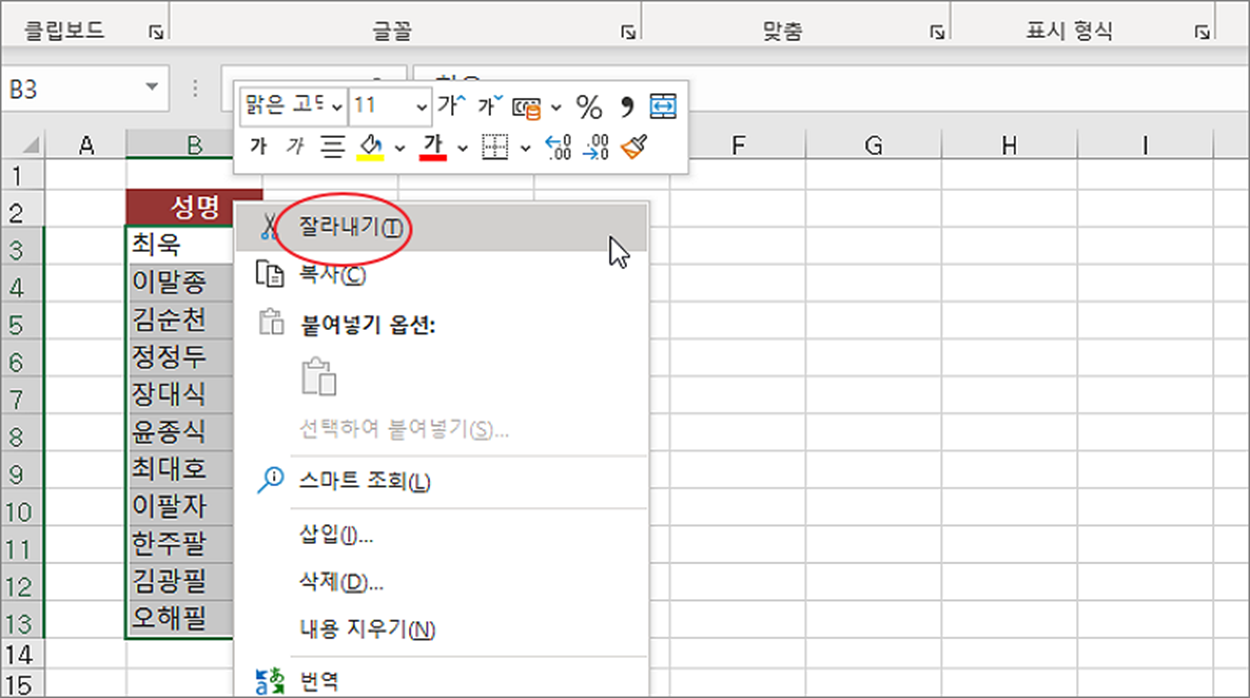This screenshot has width=1250, height=698.
Task: Open 맞춤 group dialog launcher
Action: tap(937, 33)
